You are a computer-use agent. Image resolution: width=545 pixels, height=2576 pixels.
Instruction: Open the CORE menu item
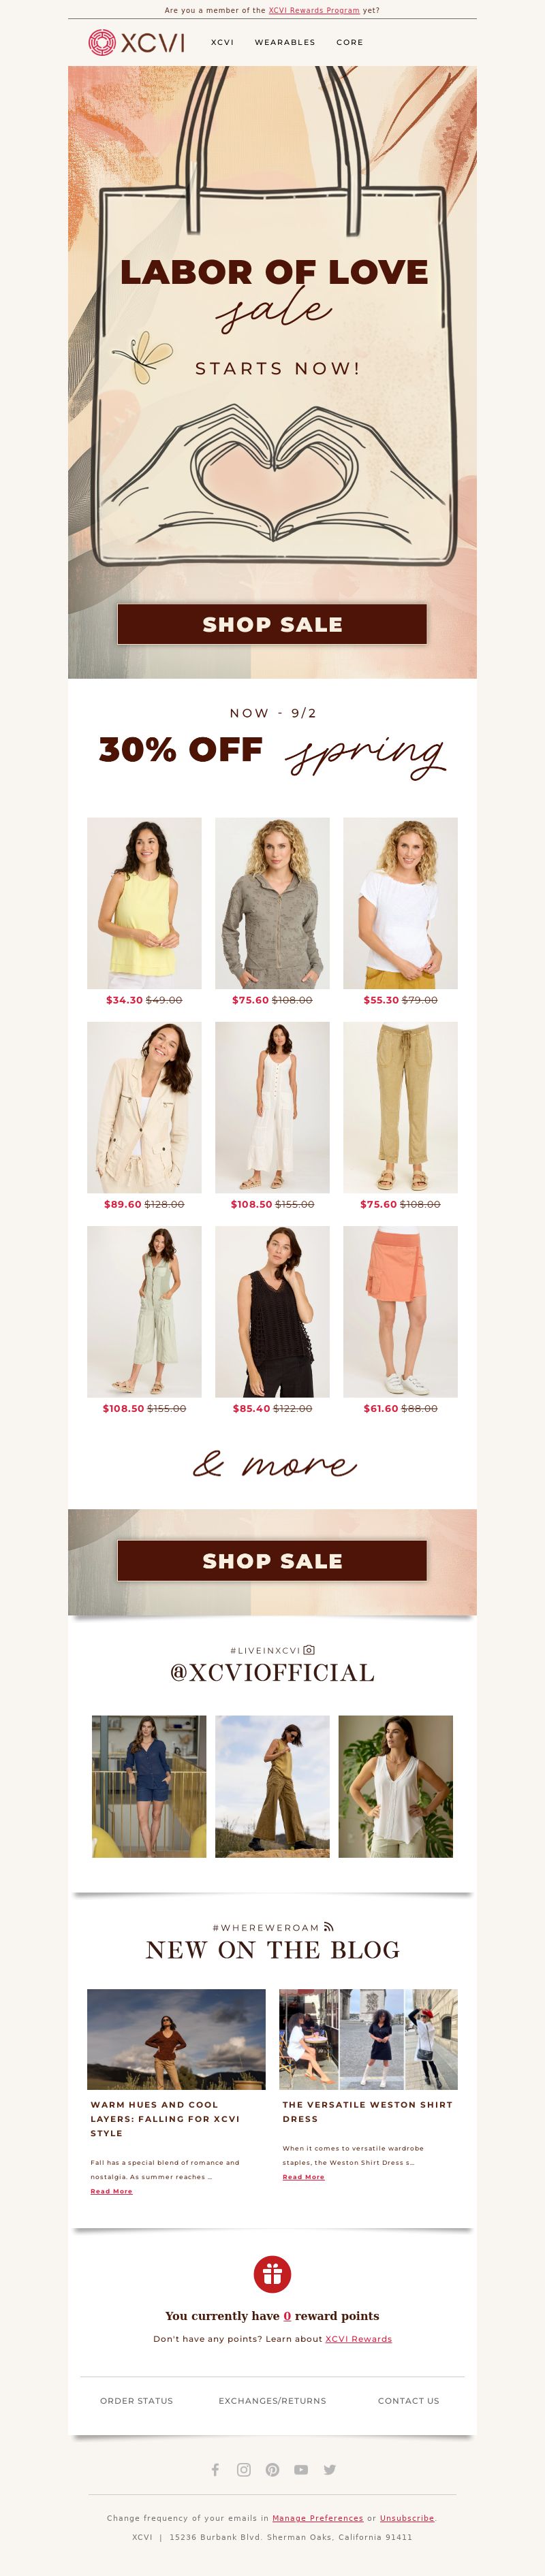[350, 42]
